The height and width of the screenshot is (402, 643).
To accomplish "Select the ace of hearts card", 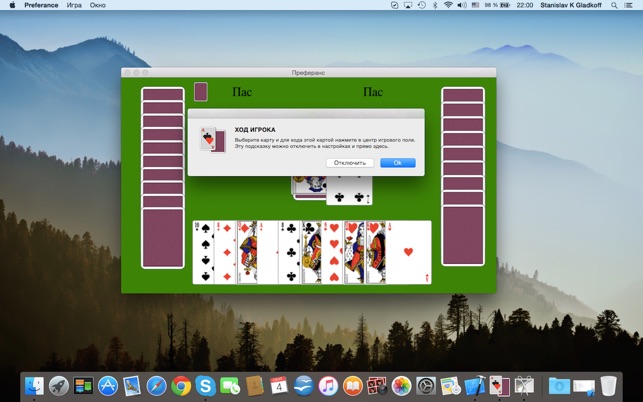I will click(410, 252).
